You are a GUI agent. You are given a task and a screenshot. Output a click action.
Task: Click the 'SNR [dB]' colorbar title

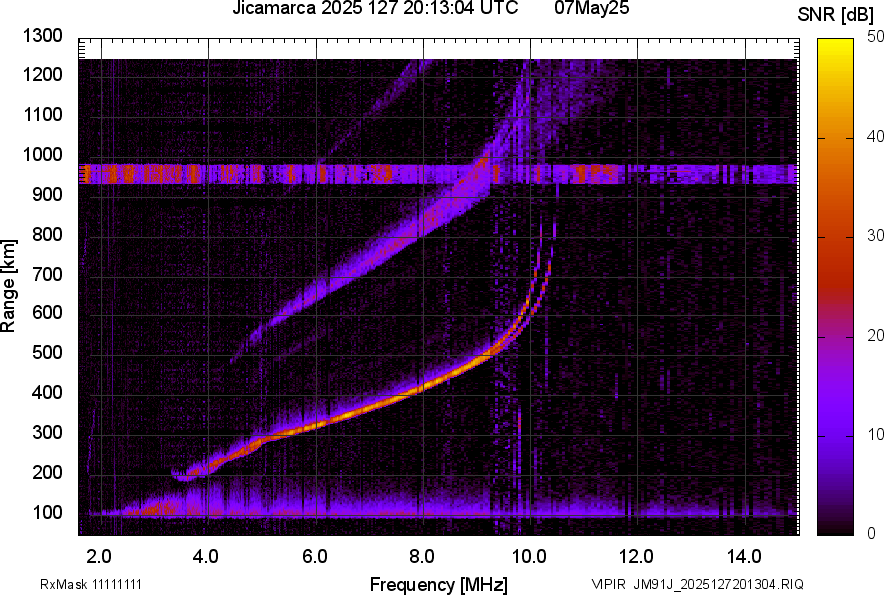(x=836, y=15)
